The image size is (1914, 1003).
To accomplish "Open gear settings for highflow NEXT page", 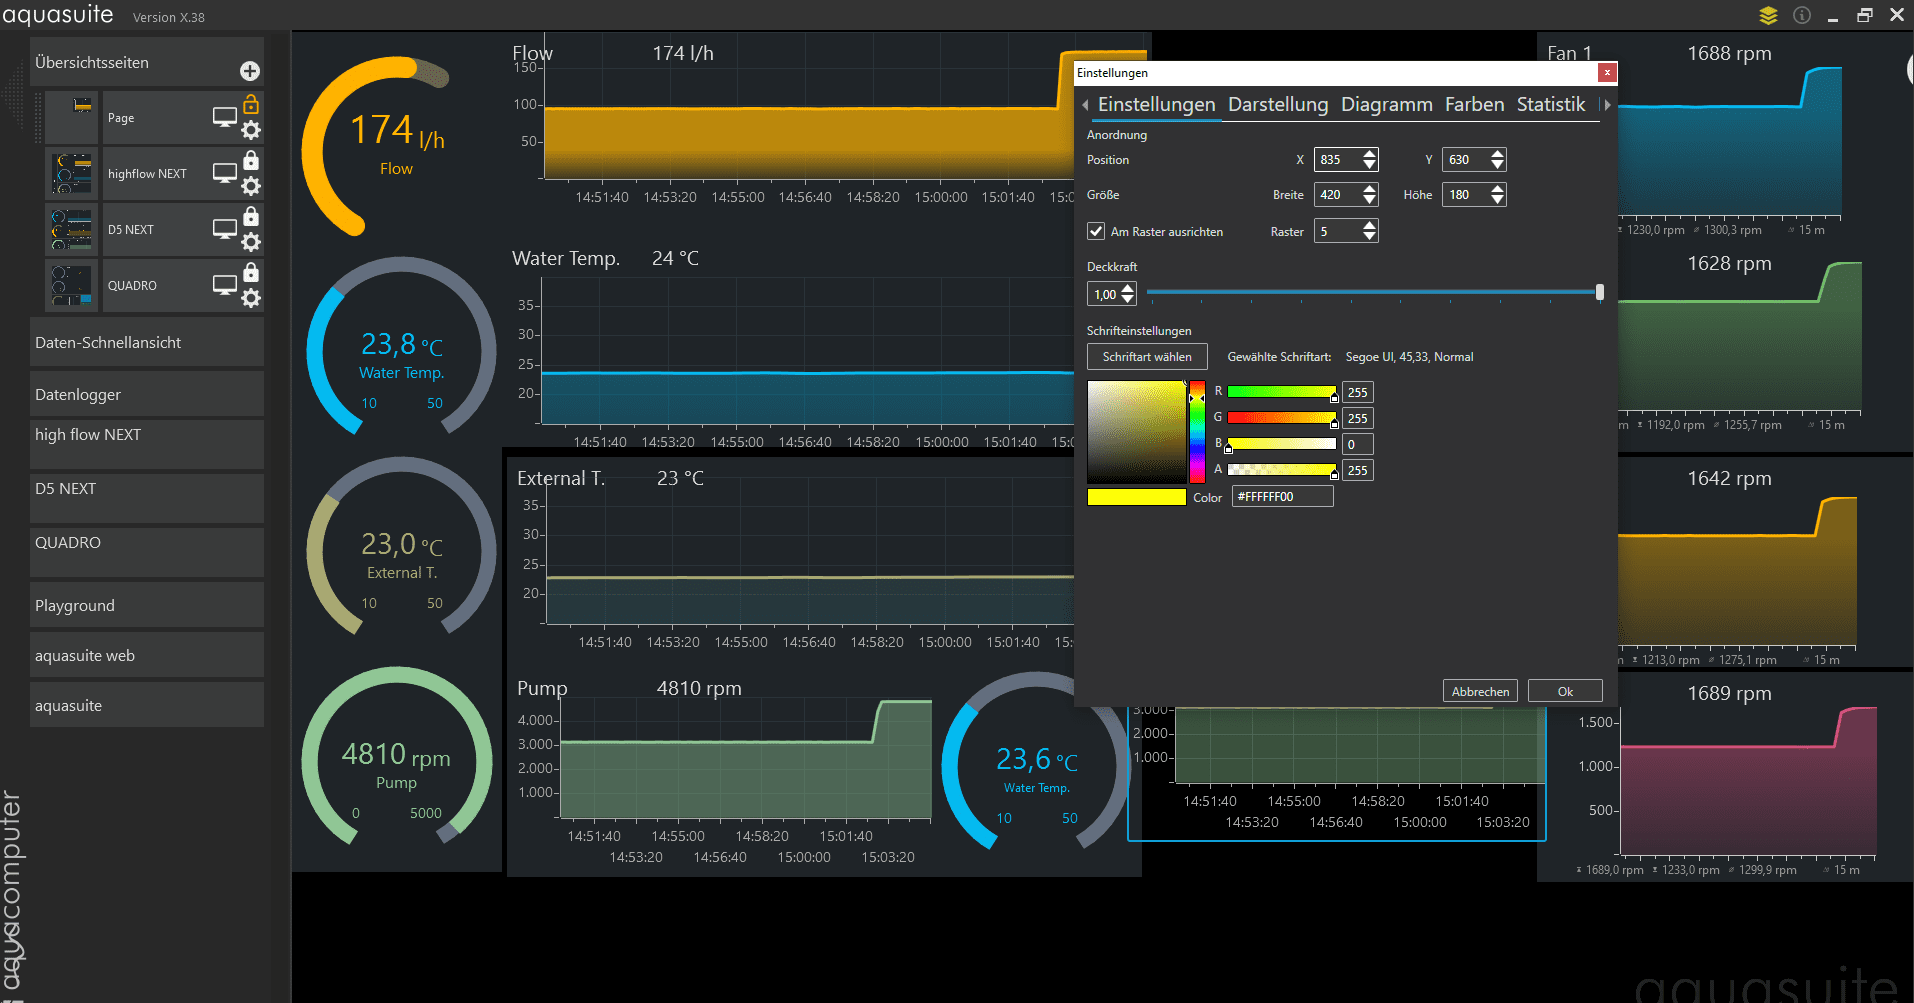I will [x=251, y=186].
